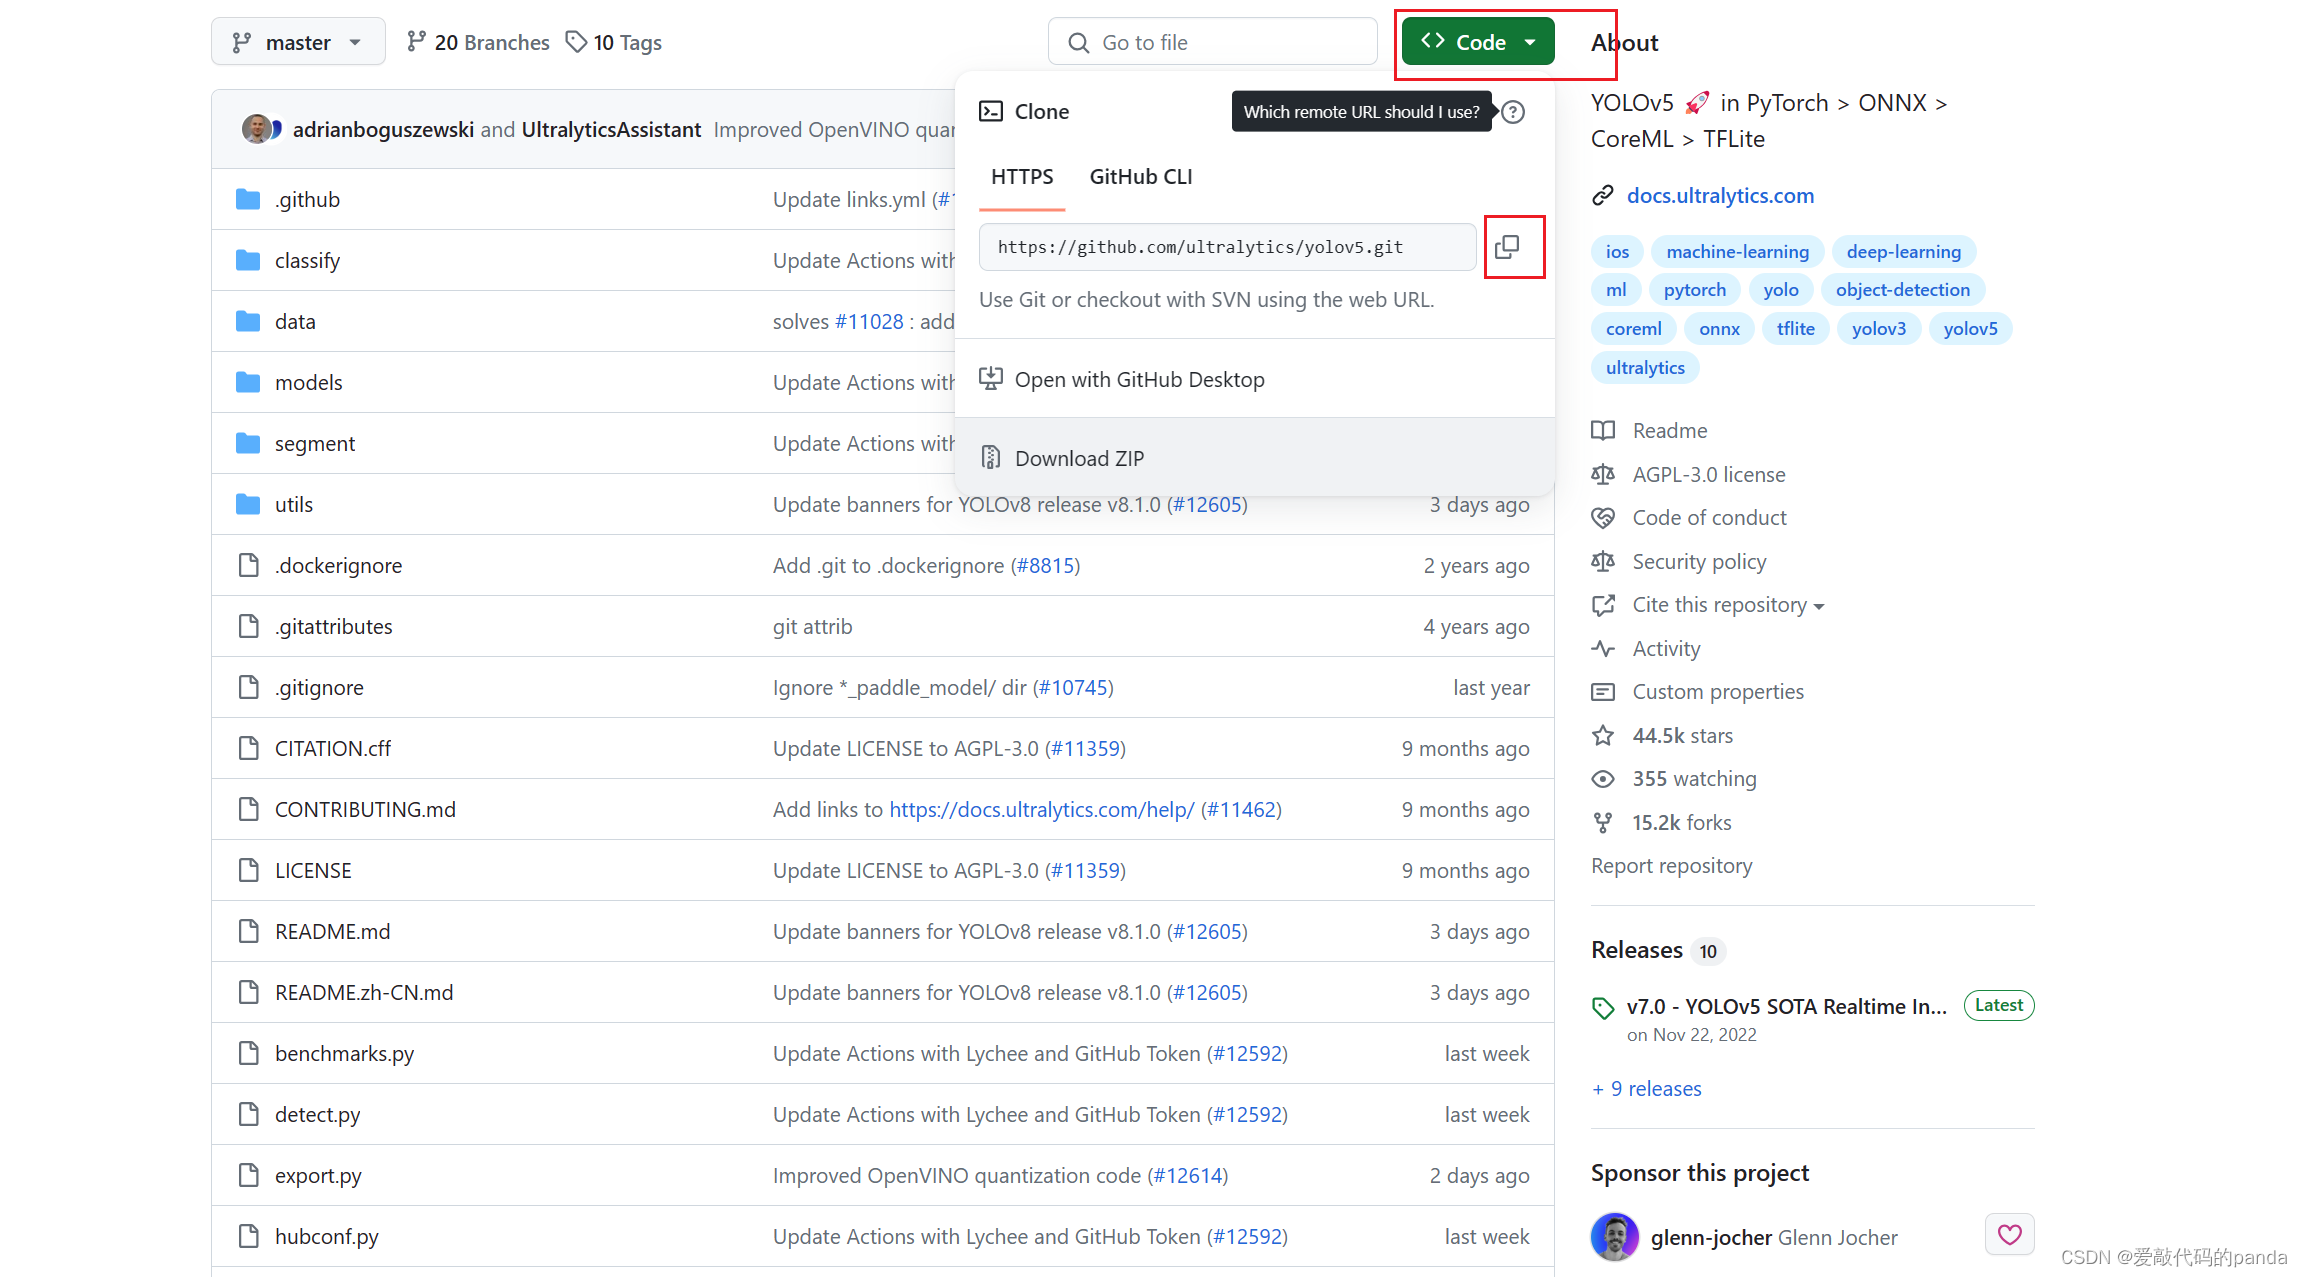Select the HTTPS clone tab
Viewport: 2302px width, 1277px height.
click(1021, 177)
